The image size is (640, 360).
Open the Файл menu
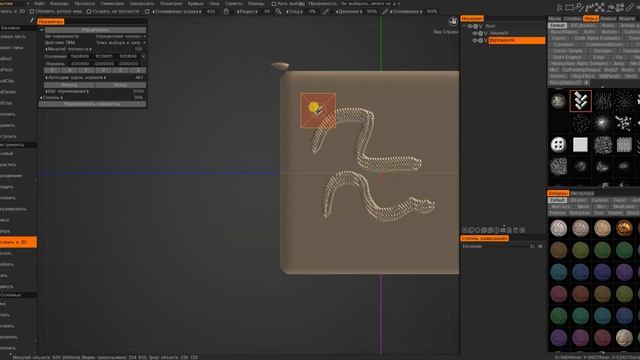click(40, 3)
